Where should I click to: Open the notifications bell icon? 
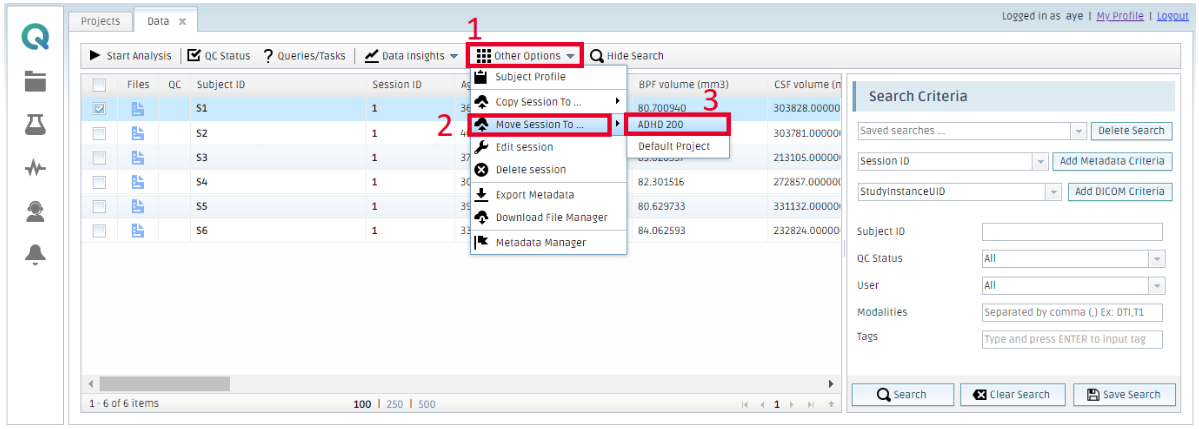click(x=35, y=254)
